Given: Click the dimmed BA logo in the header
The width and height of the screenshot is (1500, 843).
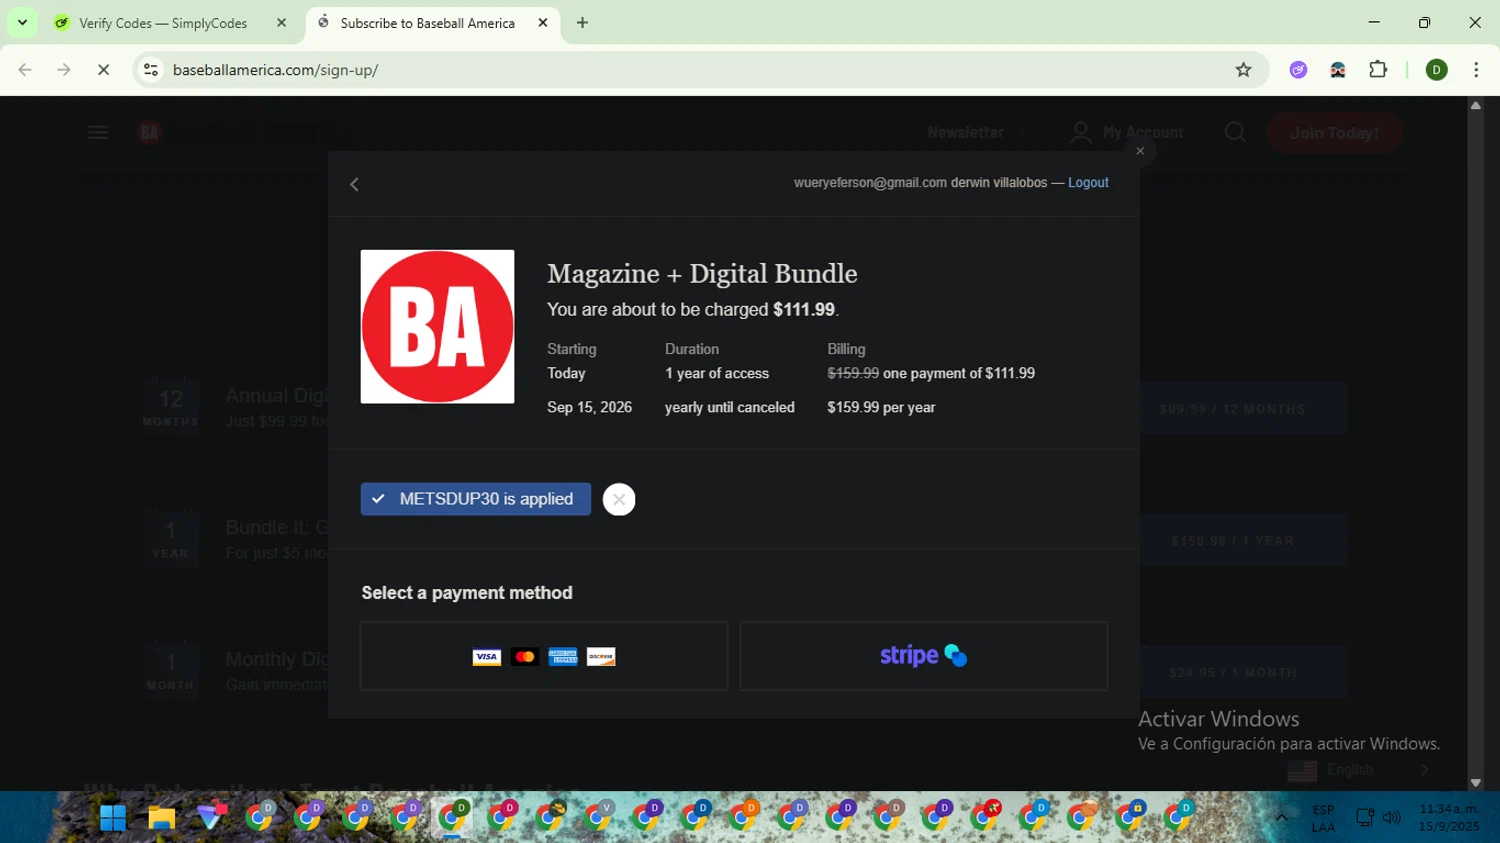Looking at the screenshot, I should click(149, 132).
